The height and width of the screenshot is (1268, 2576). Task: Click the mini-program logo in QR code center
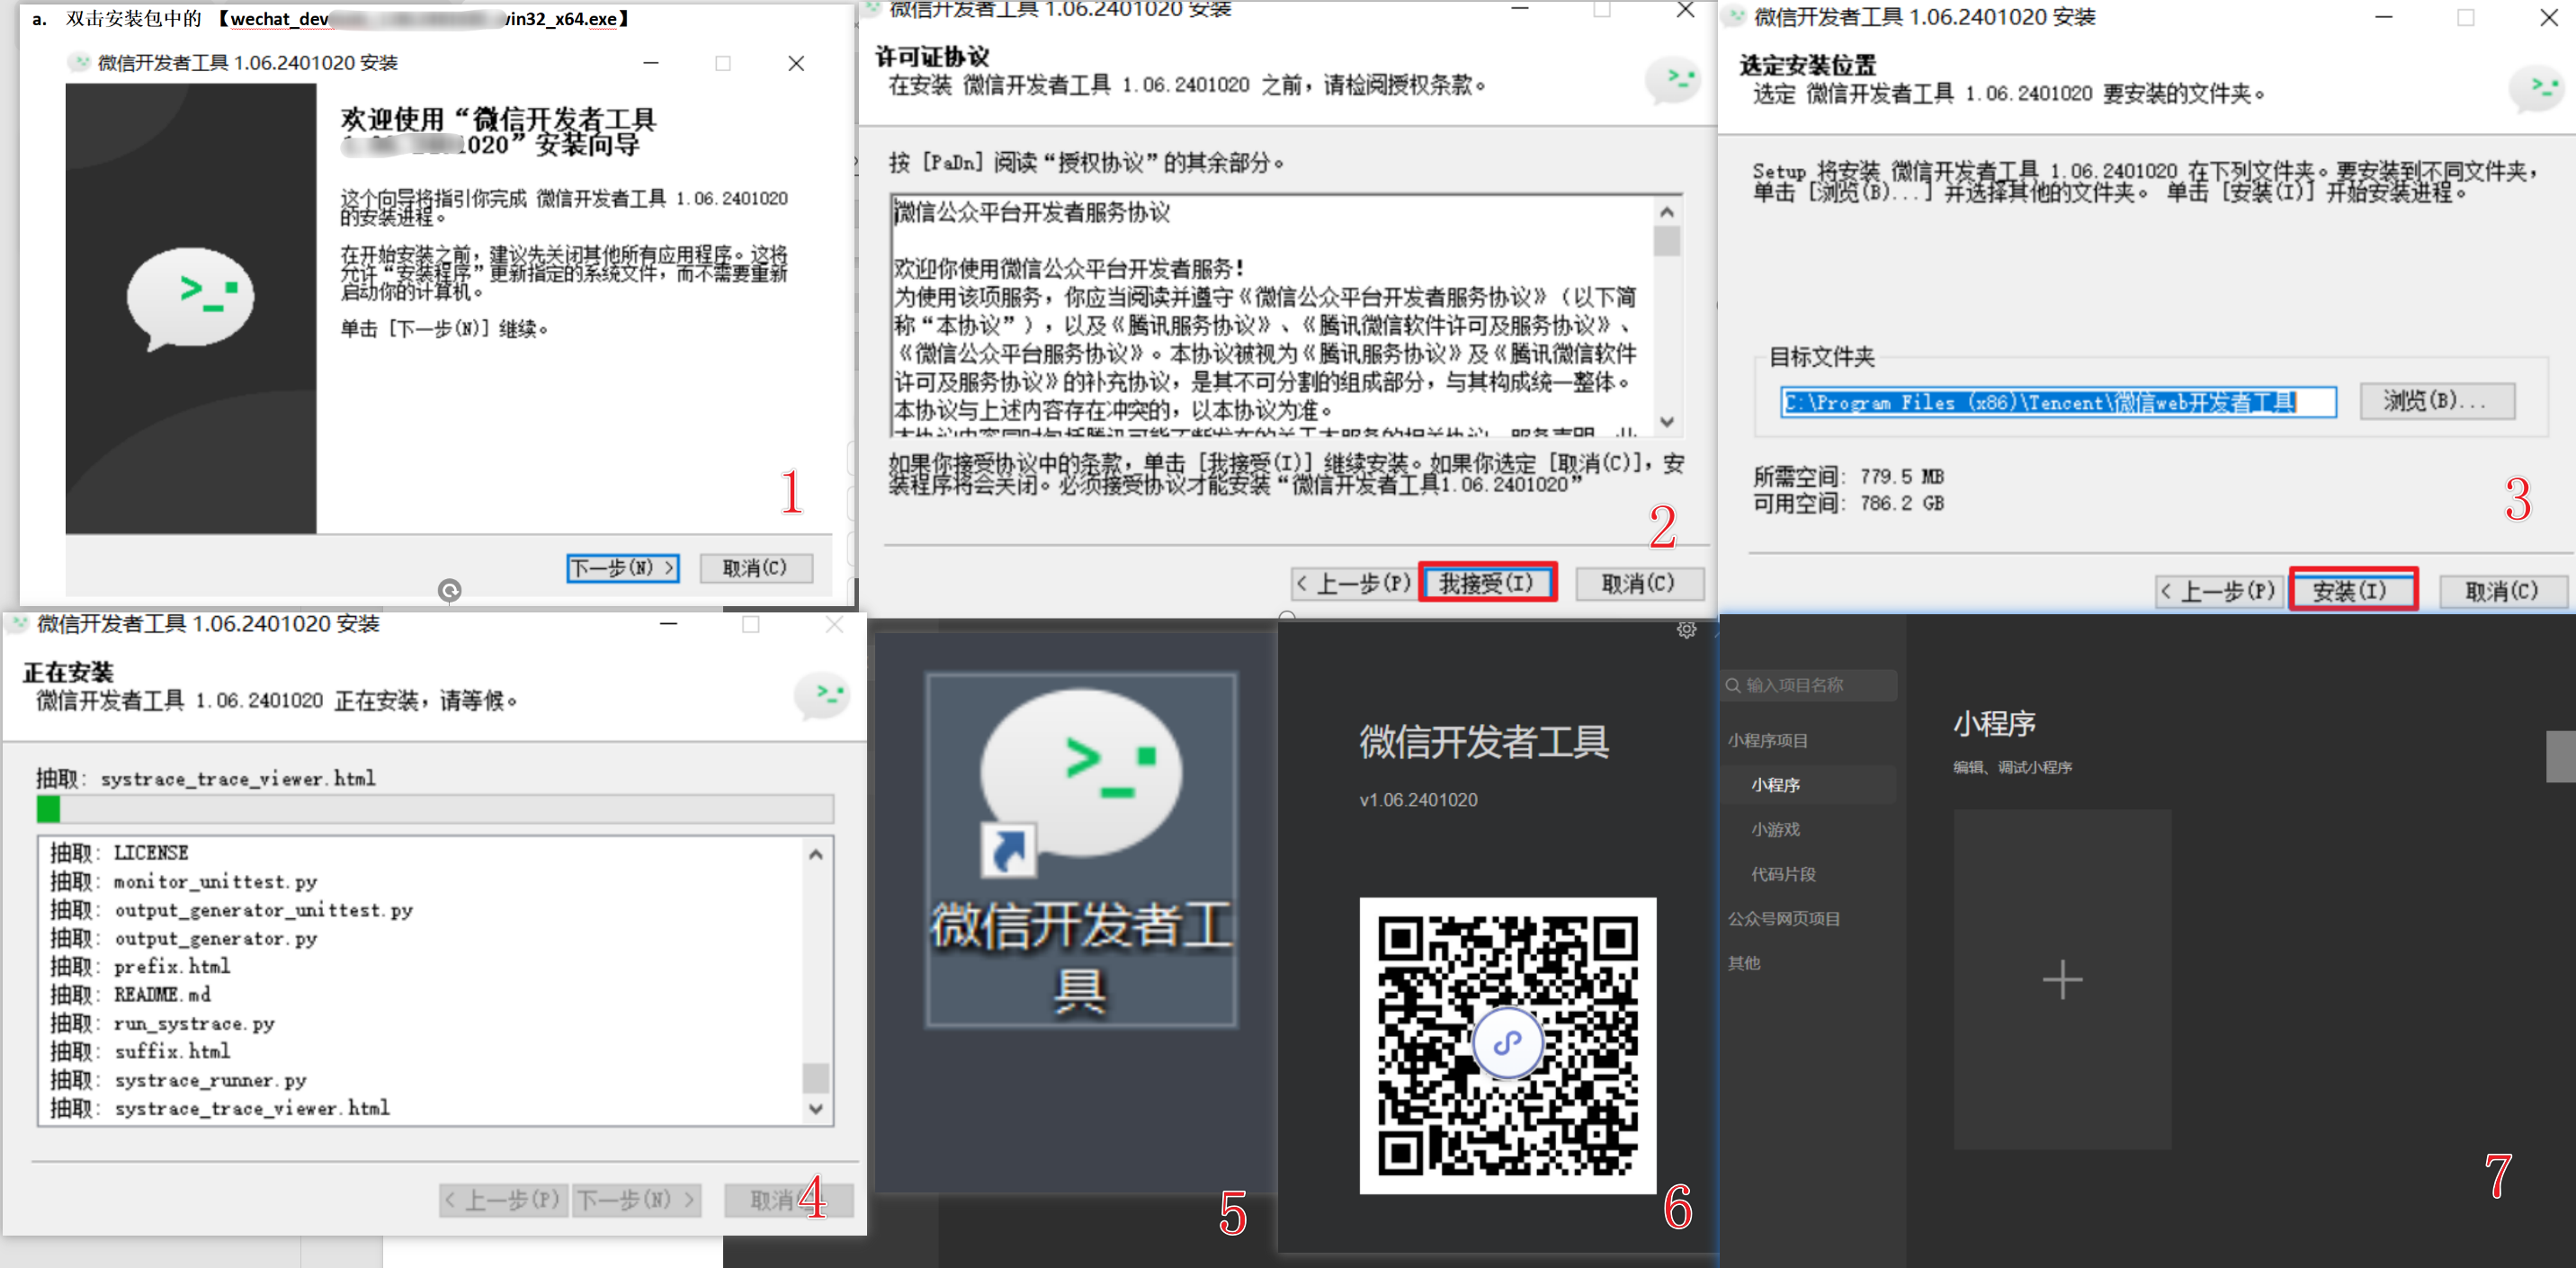pos(1508,1043)
